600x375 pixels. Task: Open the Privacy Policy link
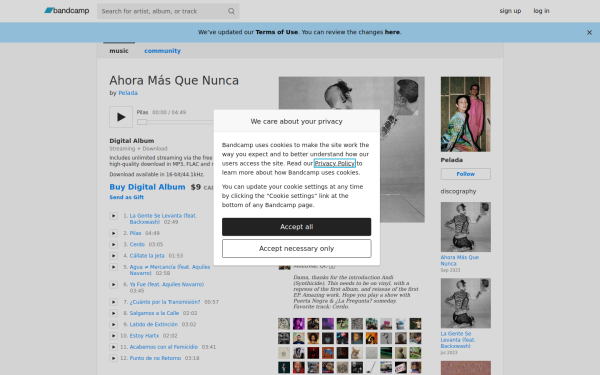click(x=335, y=163)
